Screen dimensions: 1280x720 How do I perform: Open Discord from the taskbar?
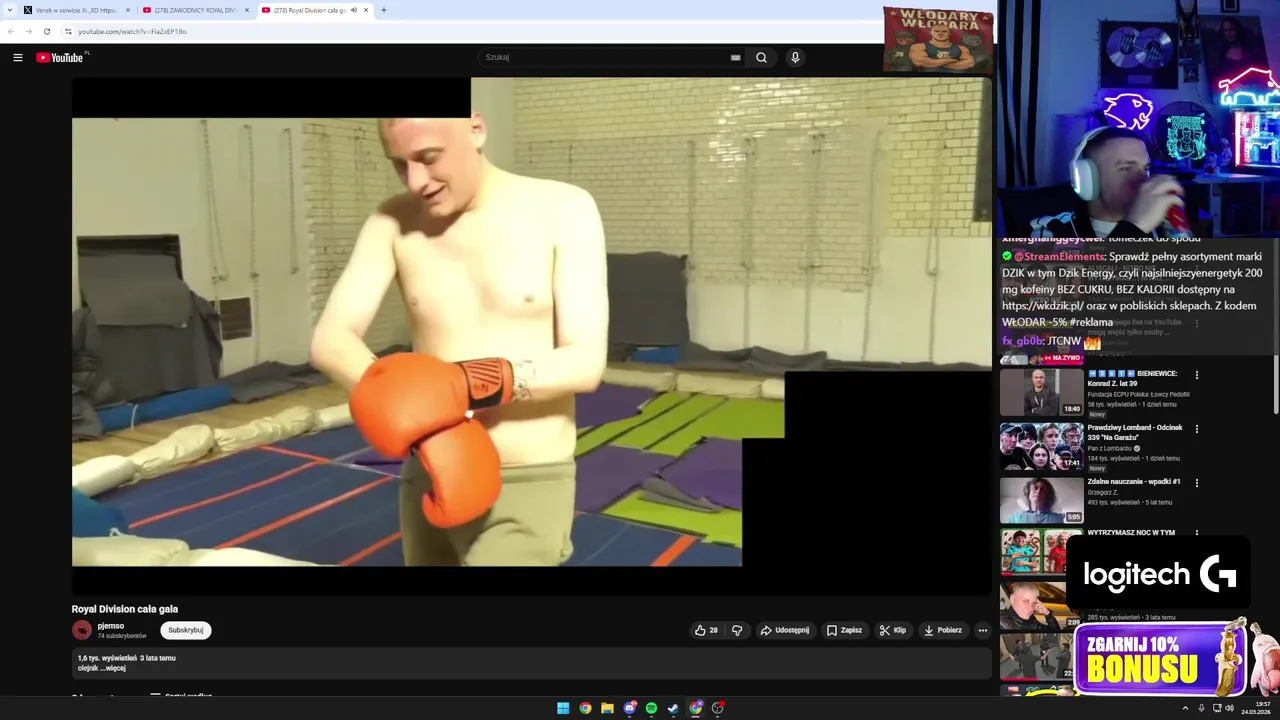coord(630,708)
